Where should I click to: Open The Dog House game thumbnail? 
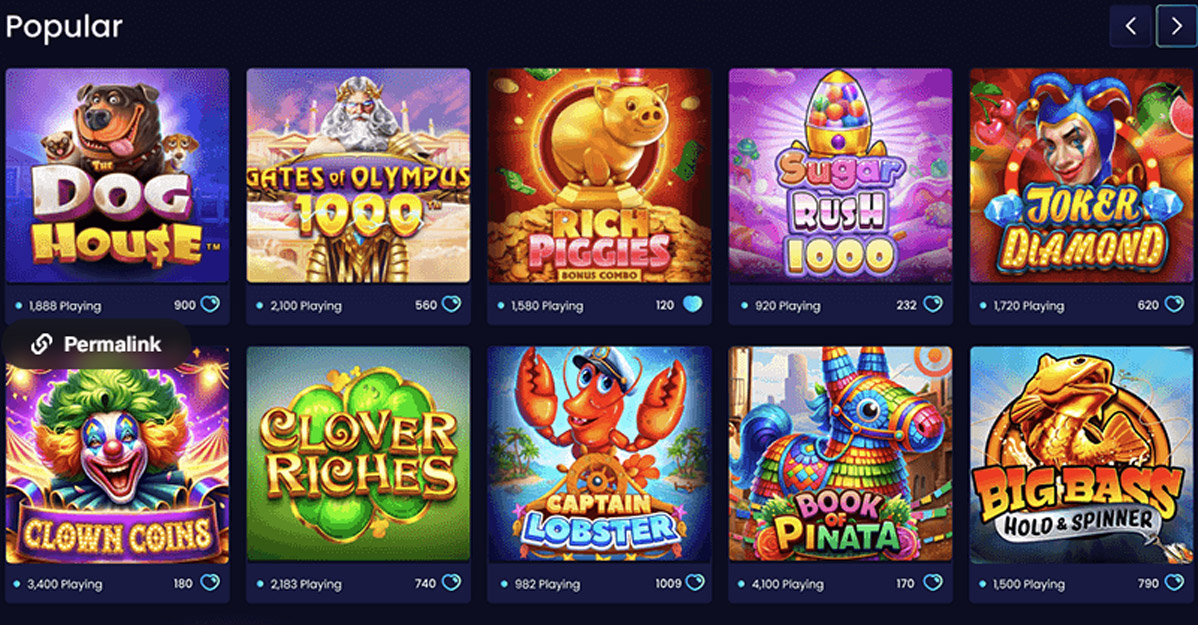pos(117,176)
